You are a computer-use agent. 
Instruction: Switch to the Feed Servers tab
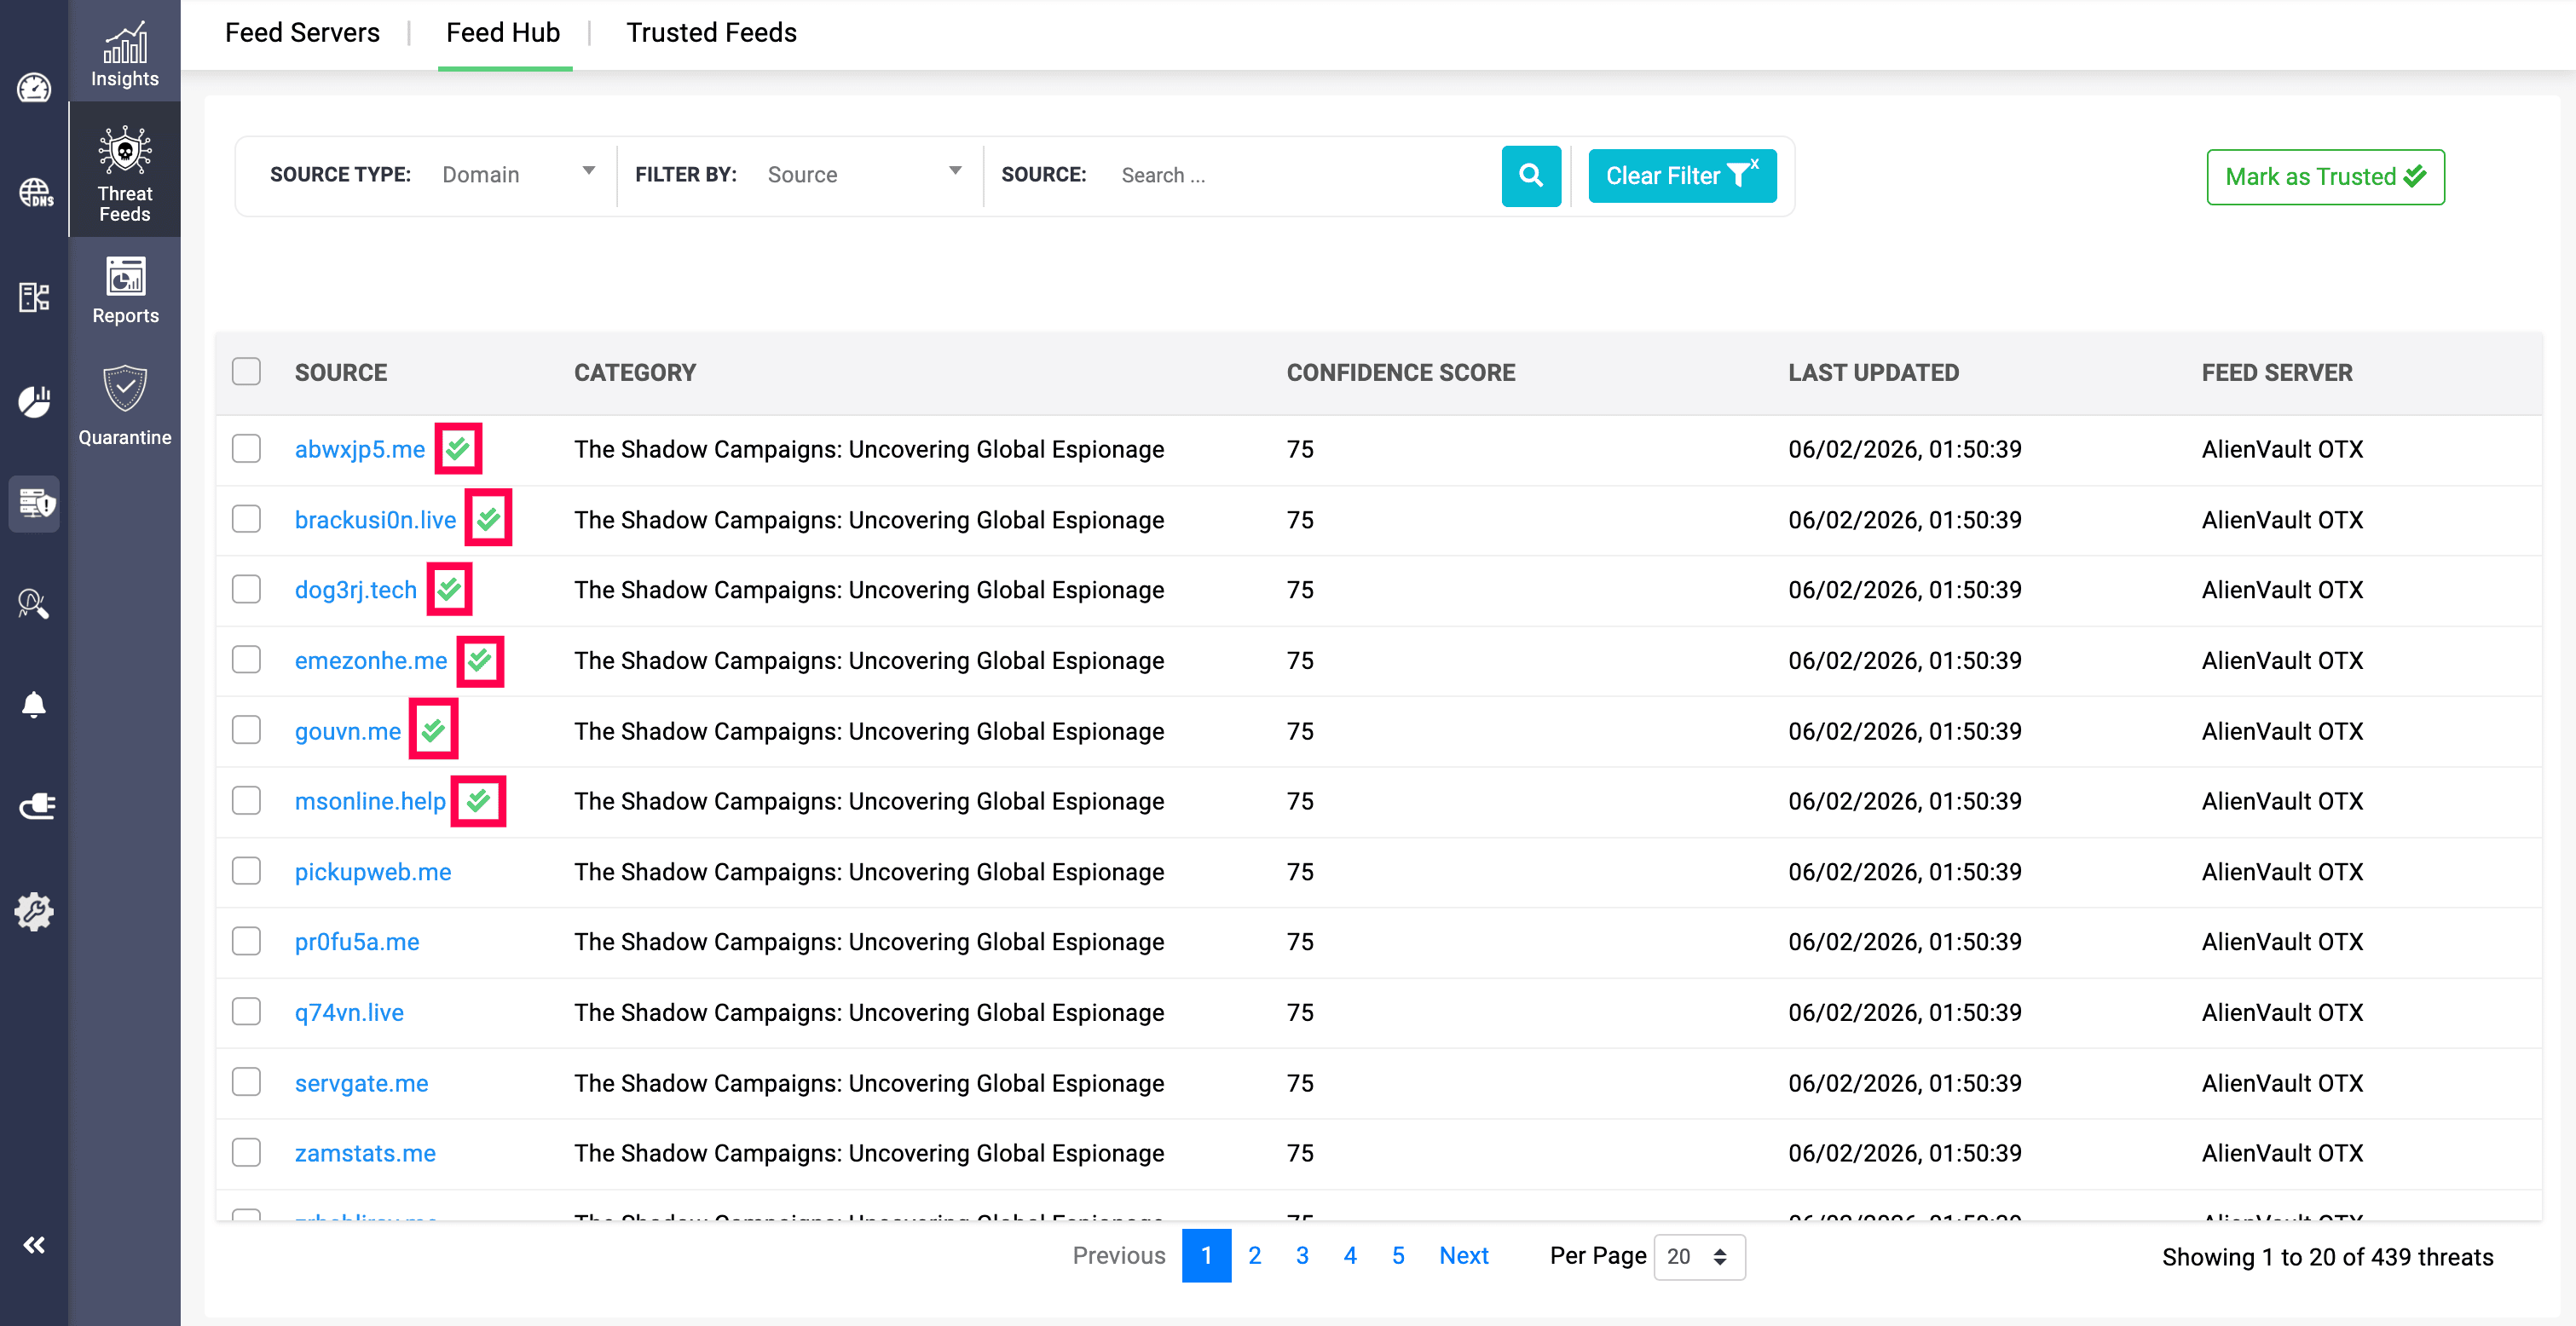click(x=302, y=33)
